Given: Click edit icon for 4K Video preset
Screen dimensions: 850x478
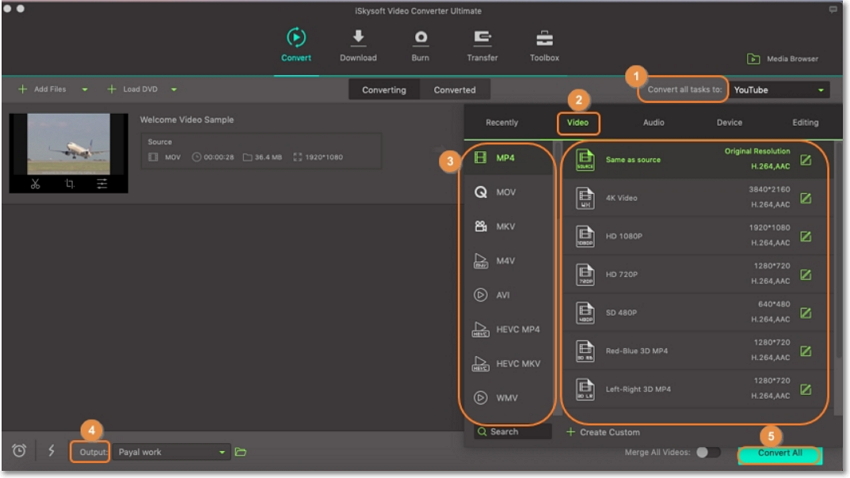Looking at the screenshot, I should click(x=805, y=198).
